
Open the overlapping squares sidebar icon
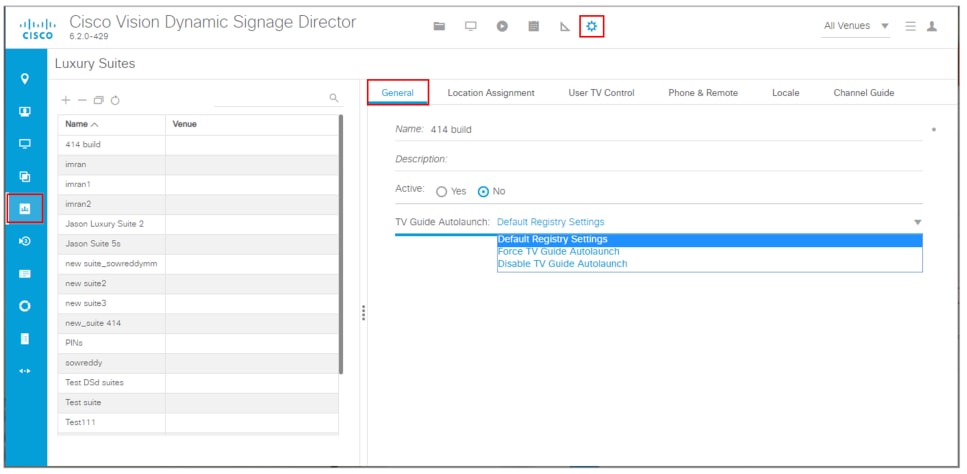25,176
